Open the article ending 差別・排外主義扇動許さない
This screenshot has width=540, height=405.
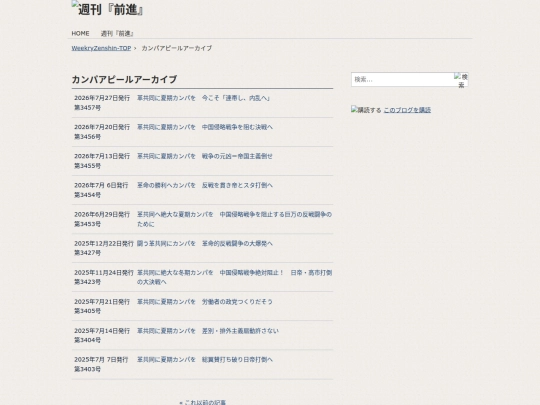click(x=208, y=331)
